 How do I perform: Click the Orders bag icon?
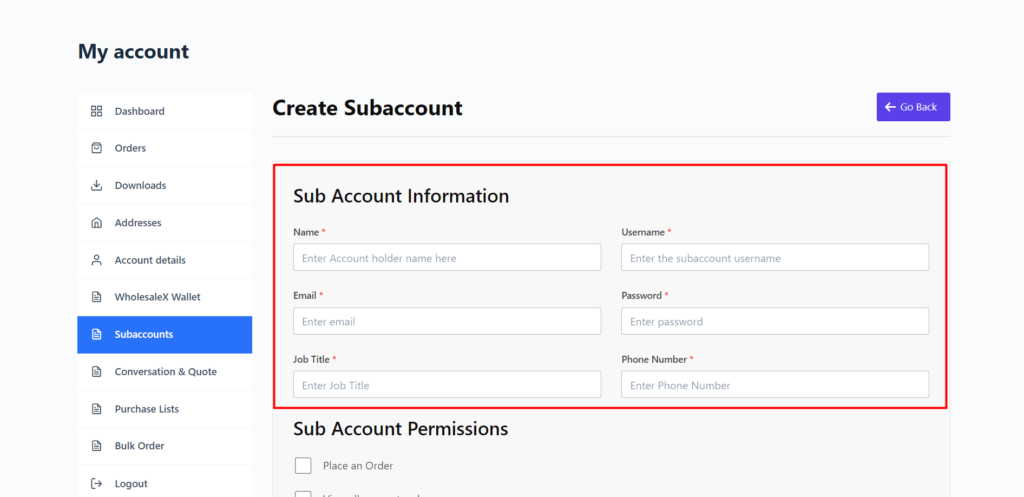(x=97, y=148)
